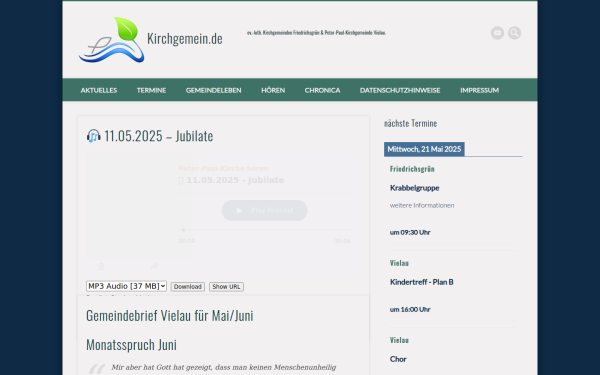Viewport: 600px width, 375px height.
Task: Open the CHRONICA menu item
Action: coord(322,90)
